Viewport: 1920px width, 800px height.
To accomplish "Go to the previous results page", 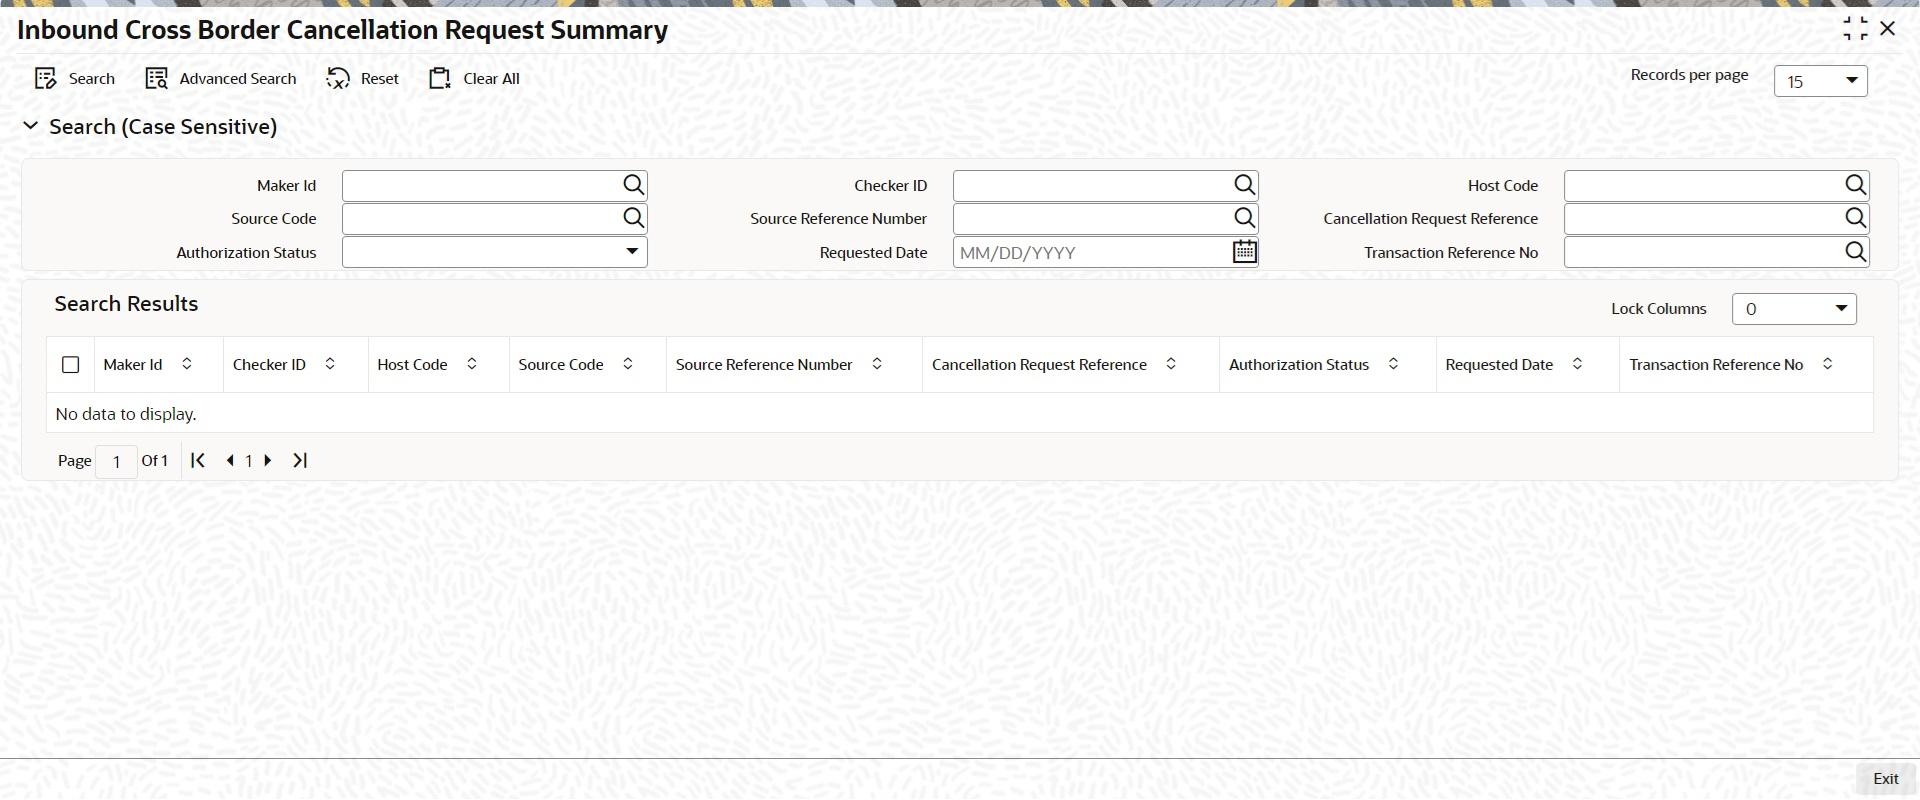I will [x=230, y=460].
